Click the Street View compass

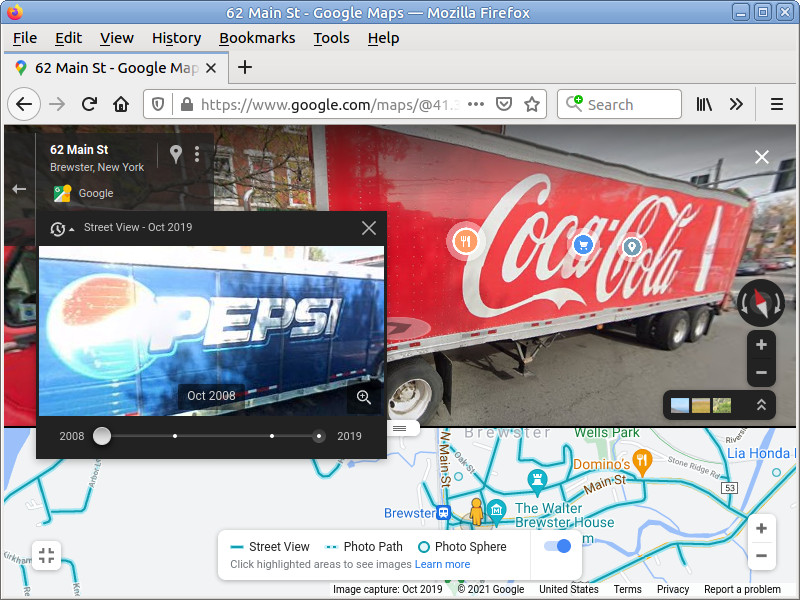click(761, 303)
